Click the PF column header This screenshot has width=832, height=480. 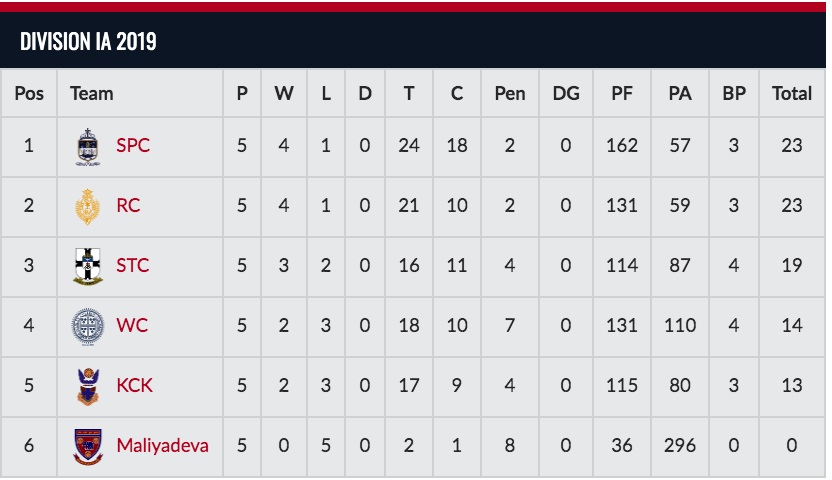point(622,94)
